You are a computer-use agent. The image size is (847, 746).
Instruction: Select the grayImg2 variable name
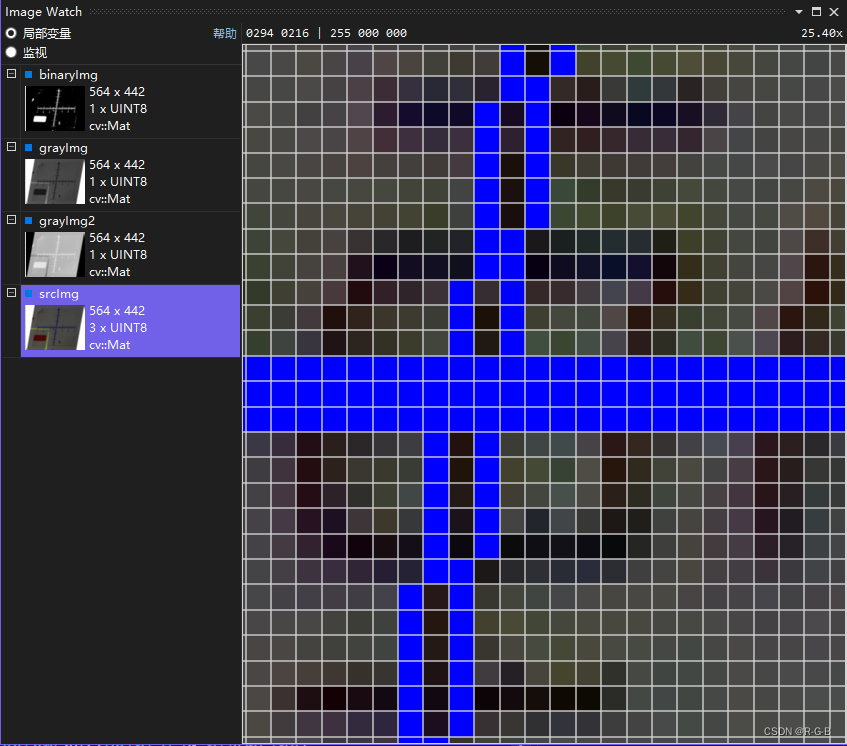[x=67, y=220]
